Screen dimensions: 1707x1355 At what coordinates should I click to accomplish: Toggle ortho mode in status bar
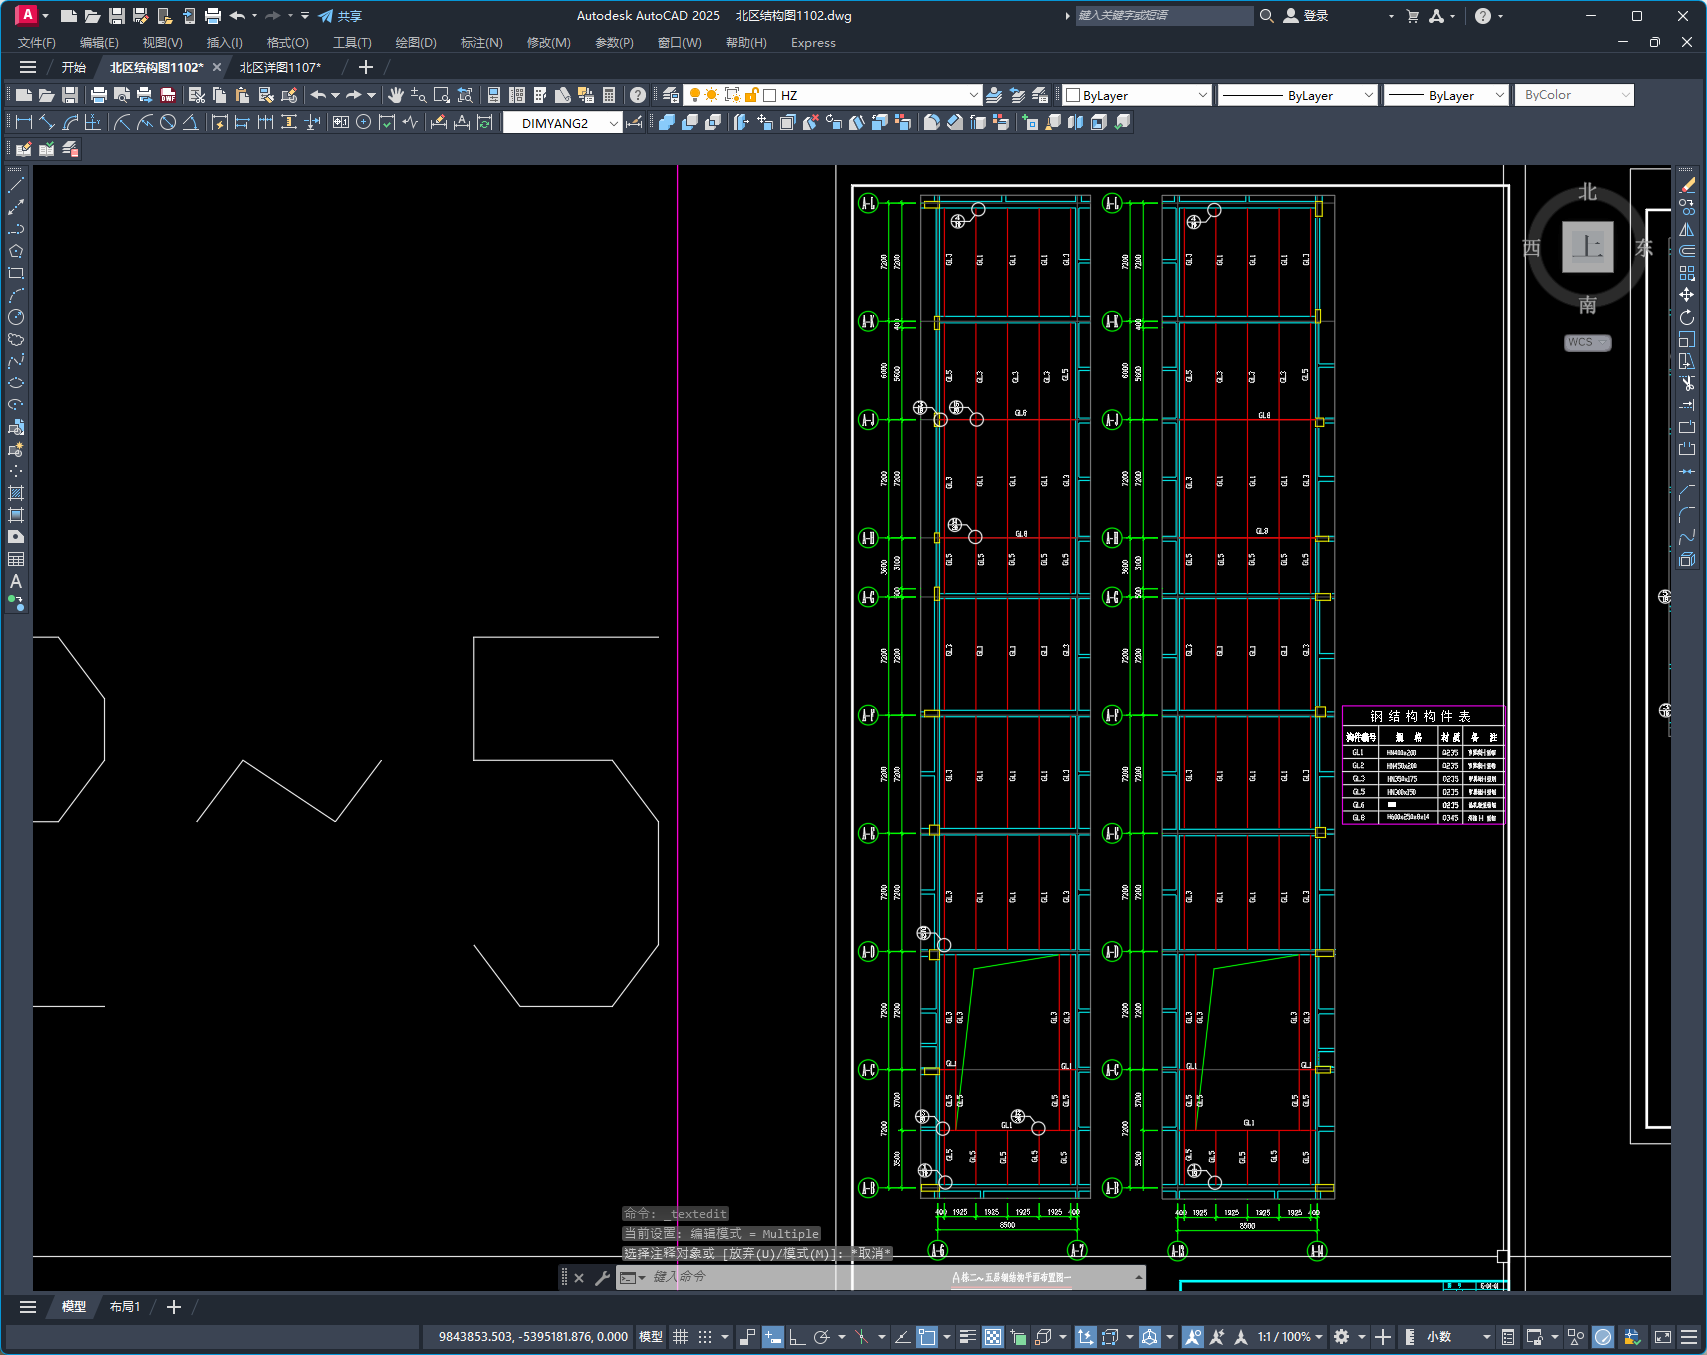point(797,1337)
